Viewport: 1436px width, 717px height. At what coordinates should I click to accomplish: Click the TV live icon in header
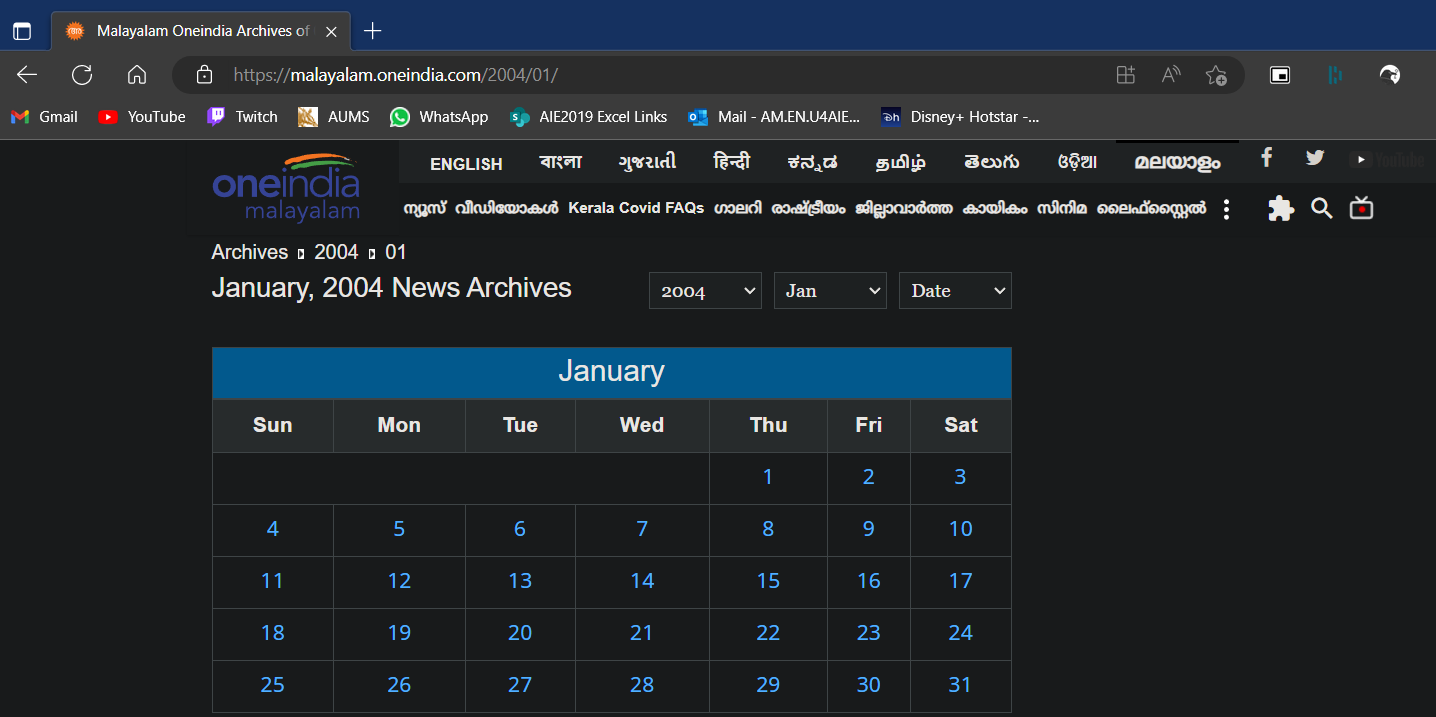point(1361,209)
